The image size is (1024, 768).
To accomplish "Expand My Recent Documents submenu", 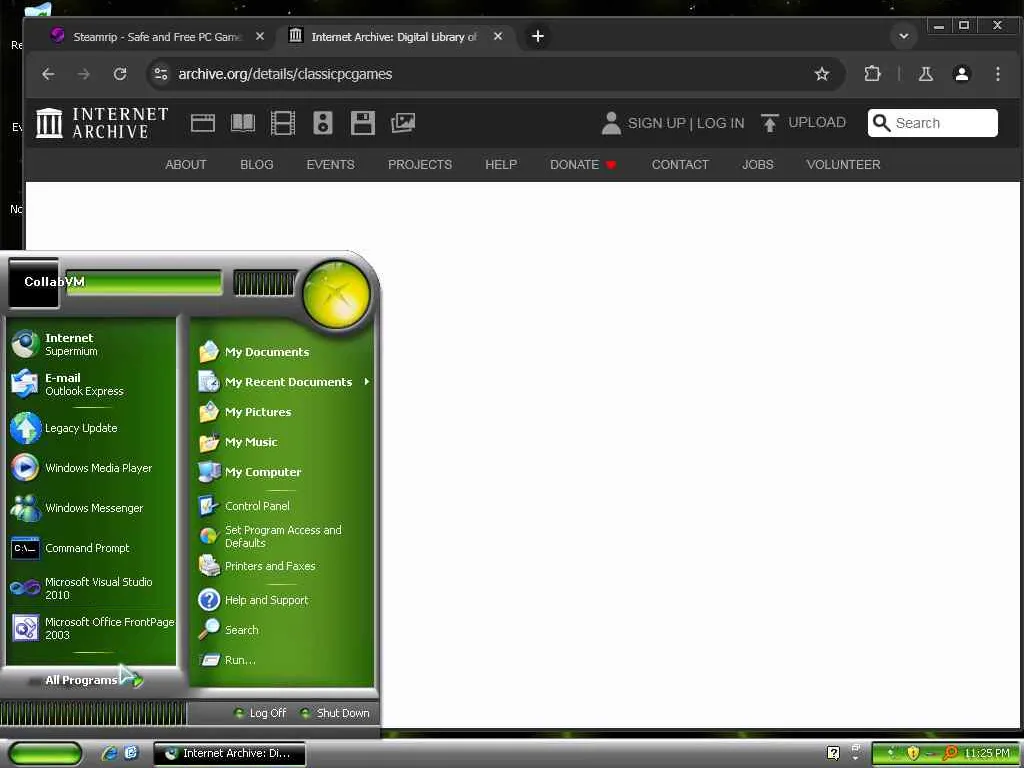I will tap(284, 382).
